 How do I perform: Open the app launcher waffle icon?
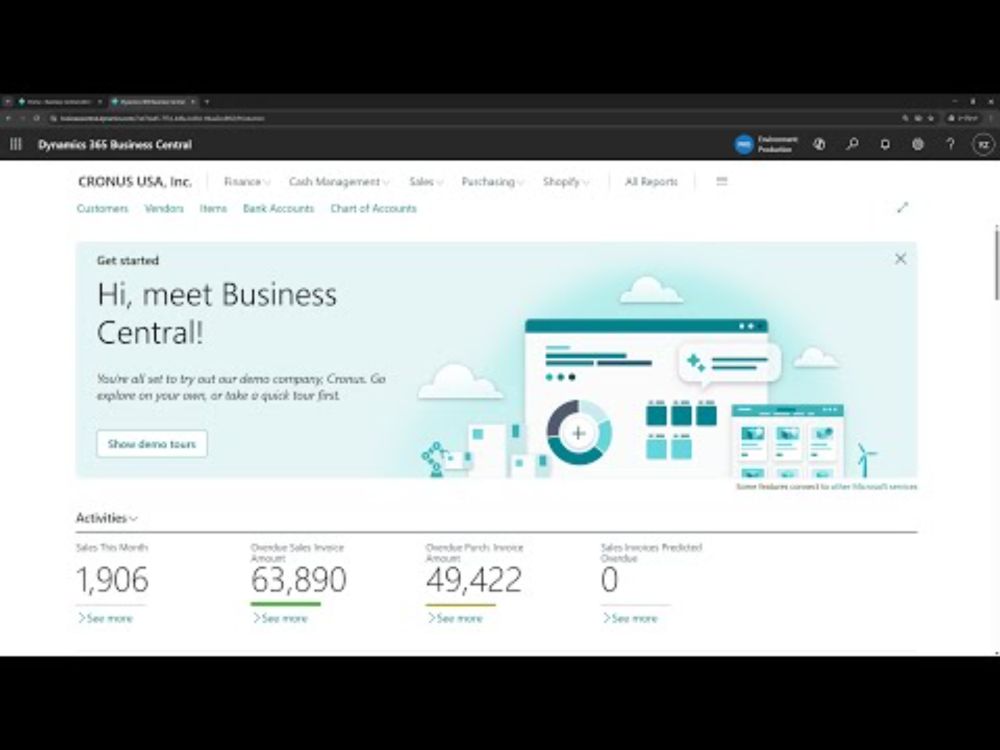[16, 144]
